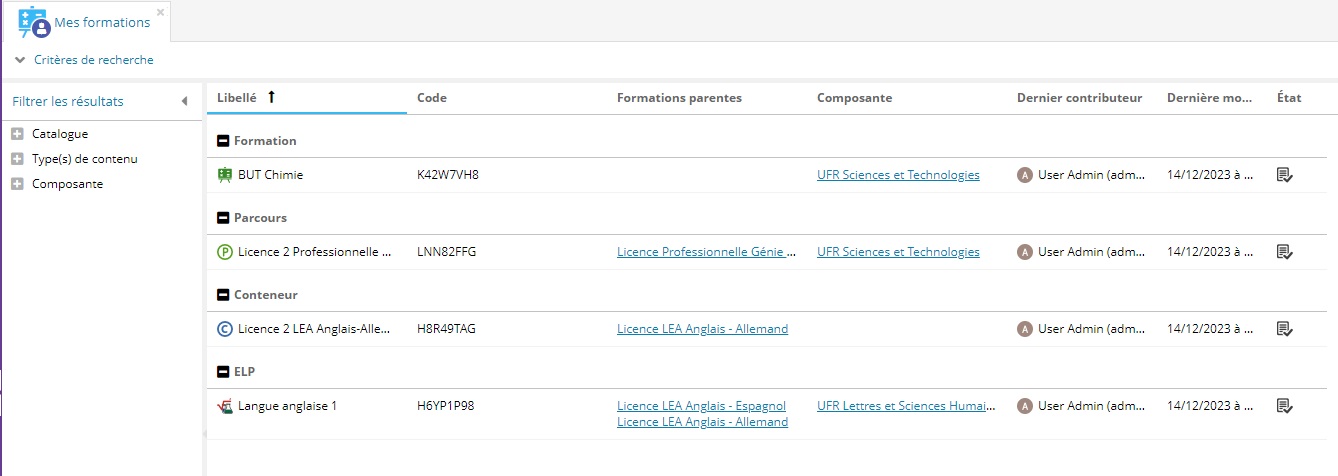1338x476 pixels.
Task: Collapse the Parcours group
Action: [223, 218]
